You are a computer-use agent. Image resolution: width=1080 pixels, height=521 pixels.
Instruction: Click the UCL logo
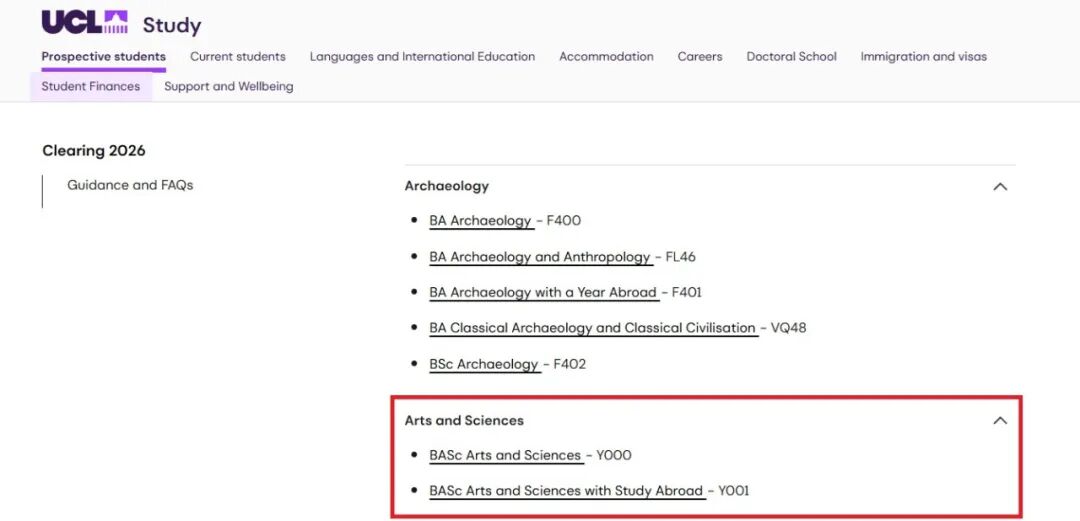pos(85,22)
